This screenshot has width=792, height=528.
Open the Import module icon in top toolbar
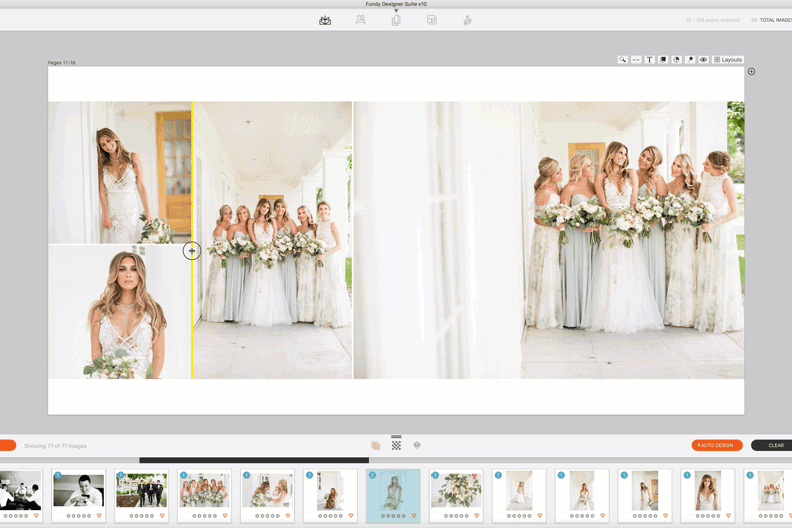click(x=325, y=20)
